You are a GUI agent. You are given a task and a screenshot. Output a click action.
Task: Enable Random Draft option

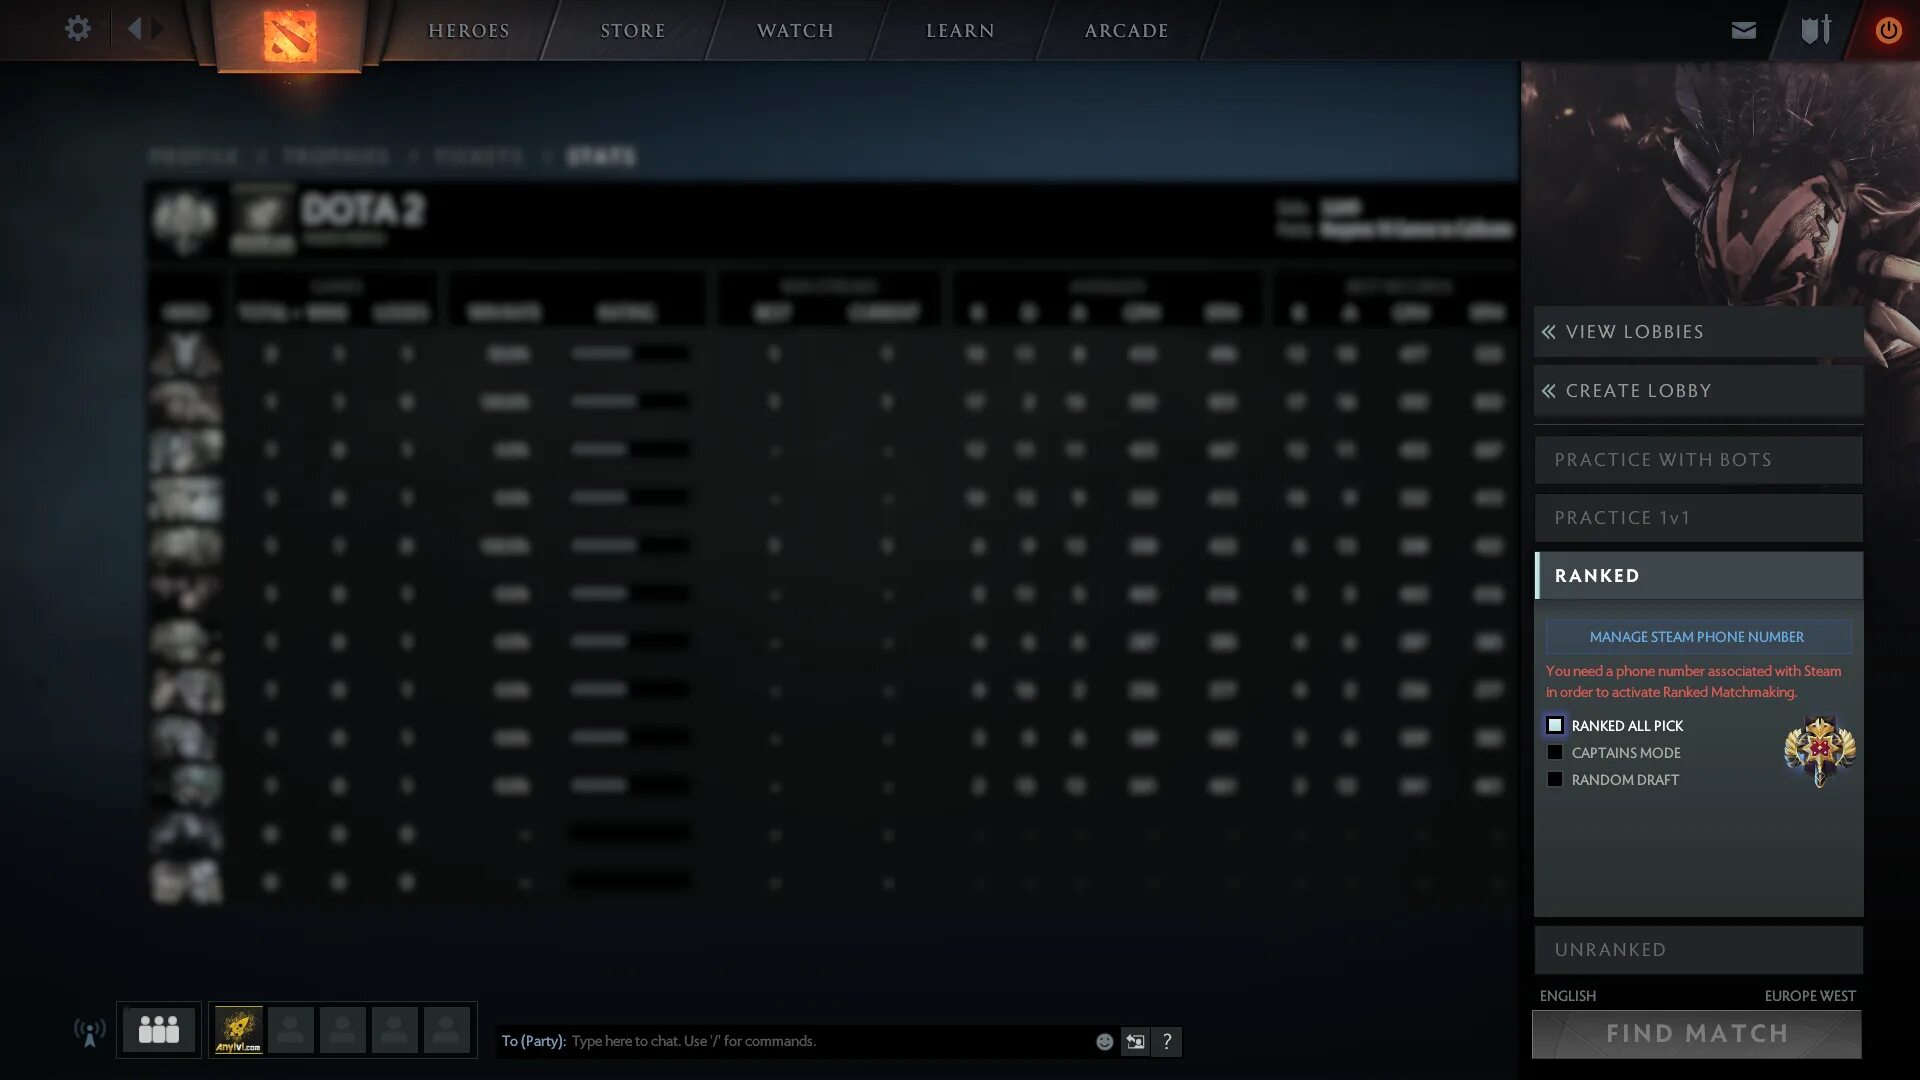click(1556, 779)
